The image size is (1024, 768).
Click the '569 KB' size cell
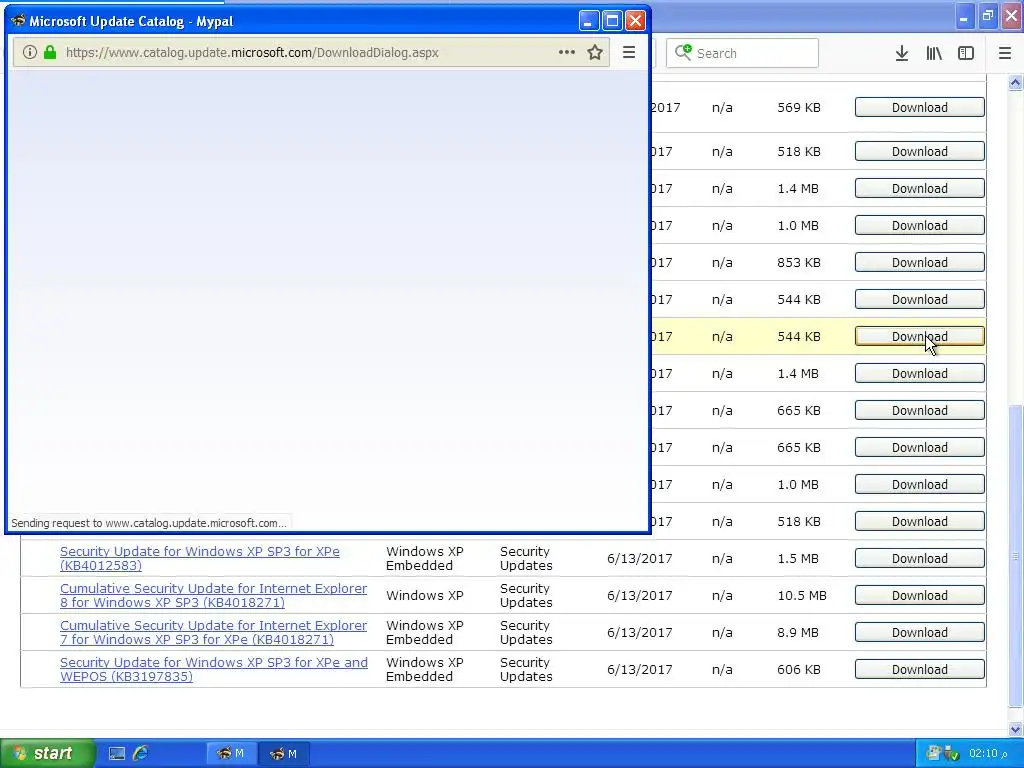[799, 108]
